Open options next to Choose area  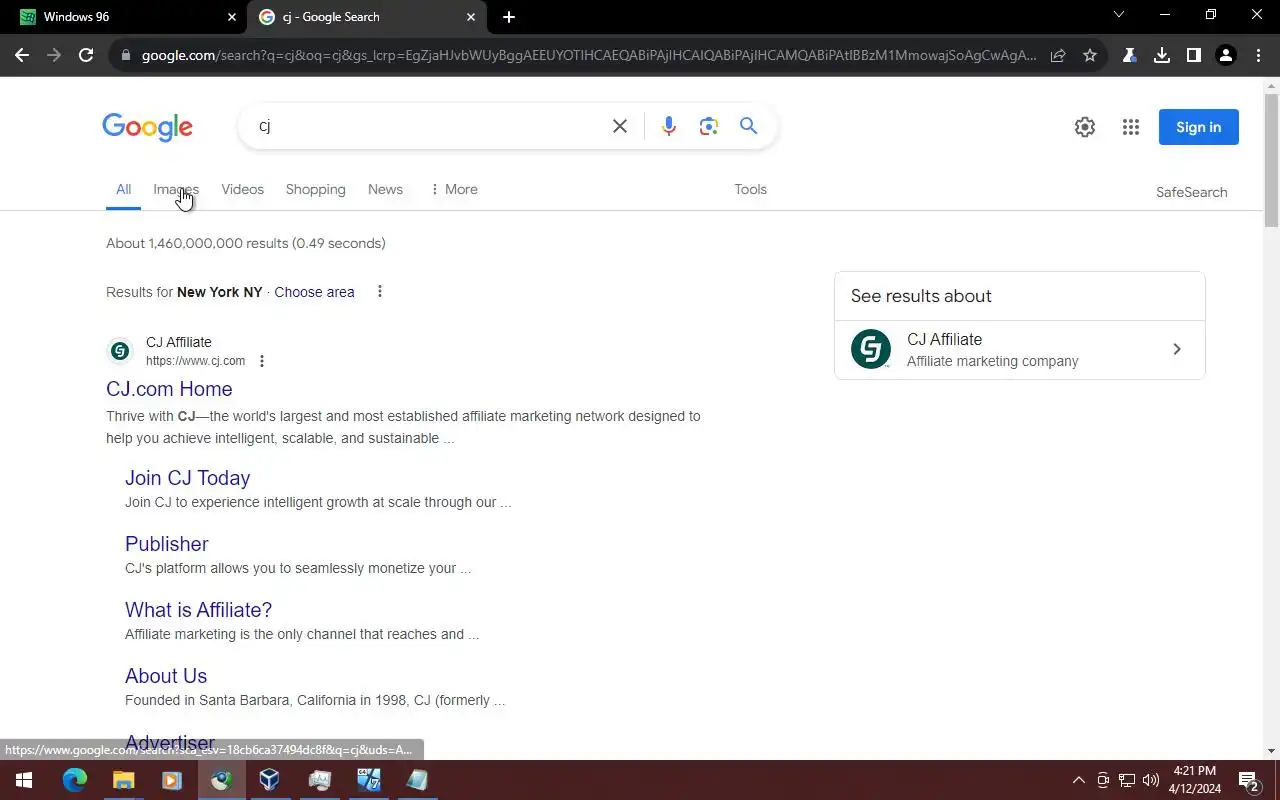[380, 292]
